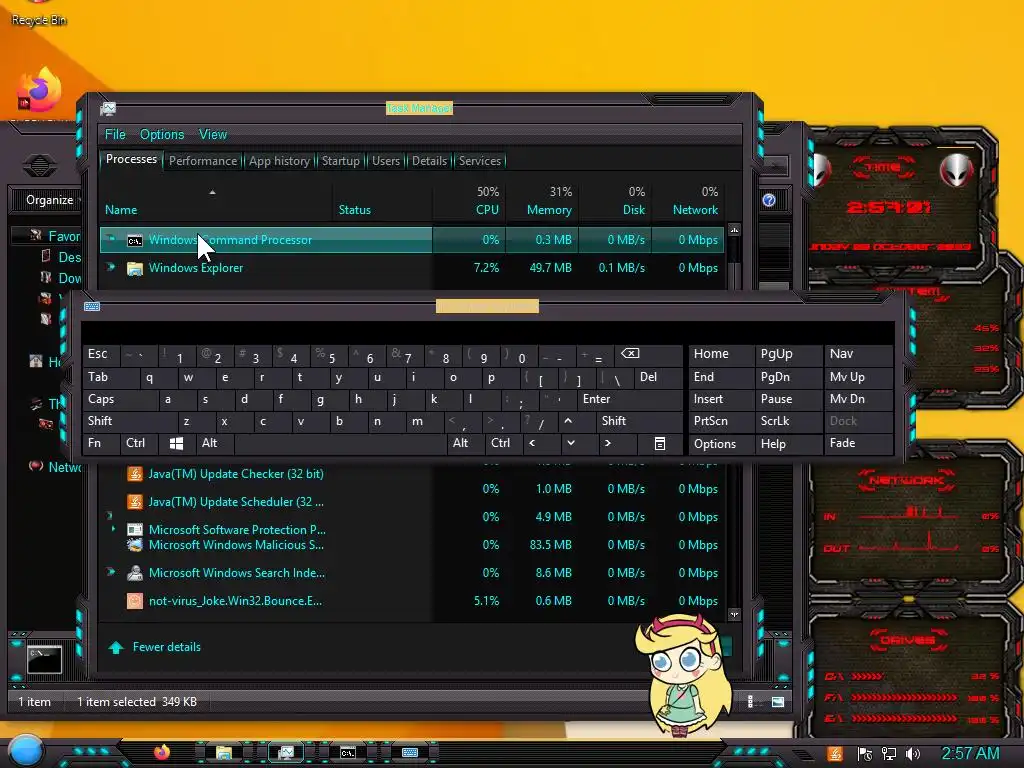Collapse details with the Fewer details arrow
Image resolution: width=1024 pixels, height=768 pixels.
click(x=116, y=647)
